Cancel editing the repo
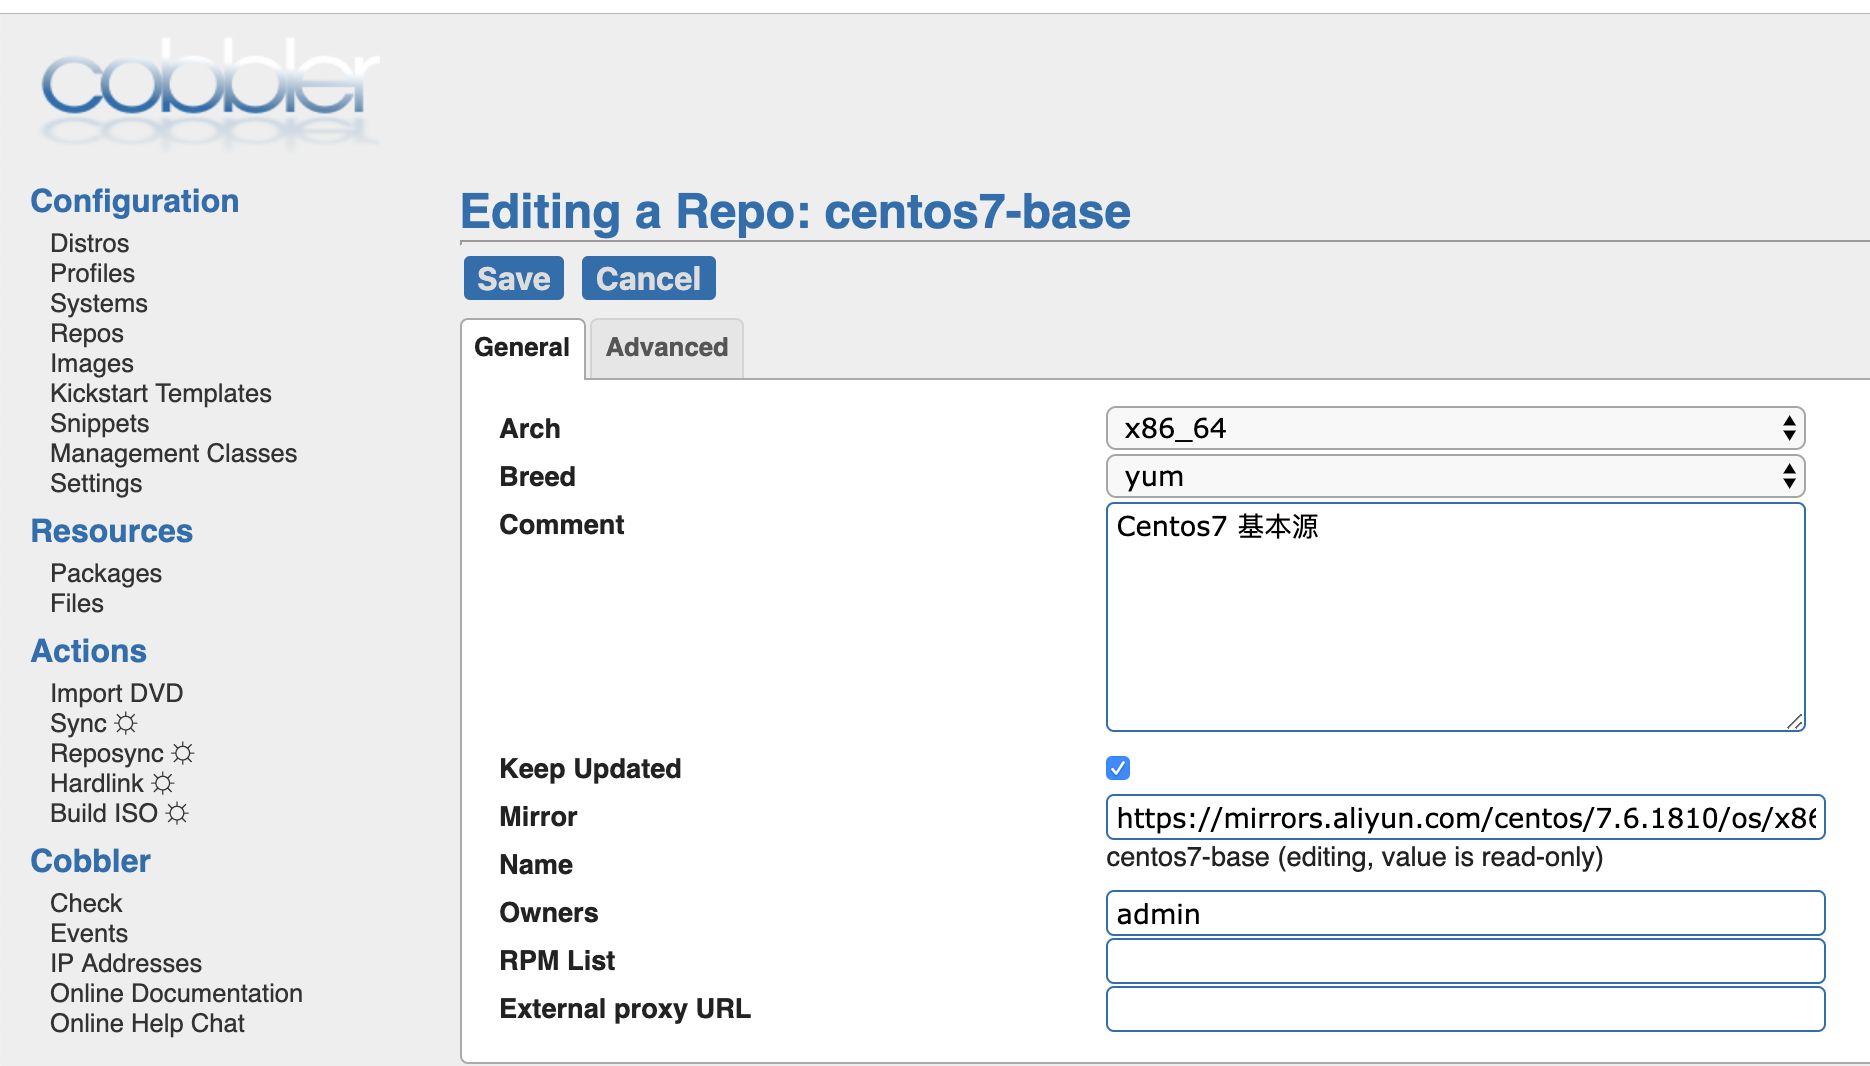 pos(648,278)
